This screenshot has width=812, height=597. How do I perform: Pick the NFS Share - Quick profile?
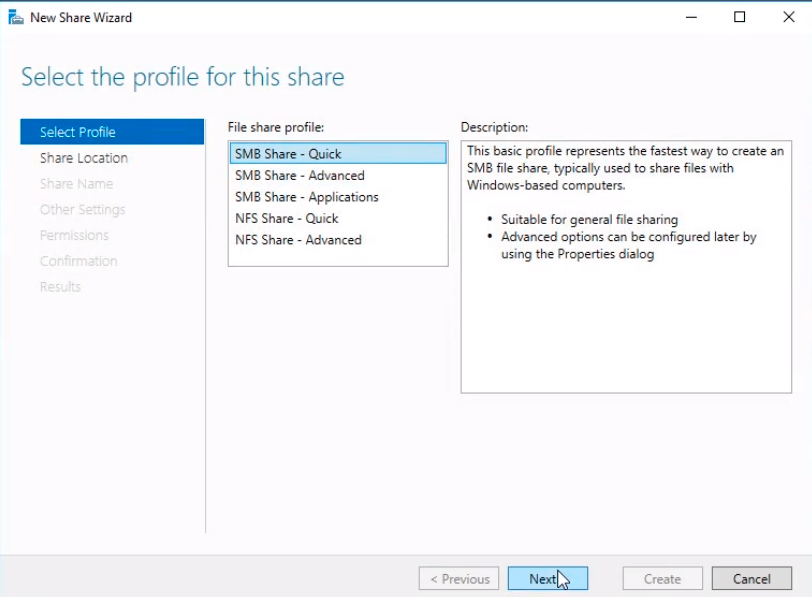click(338, 219)
